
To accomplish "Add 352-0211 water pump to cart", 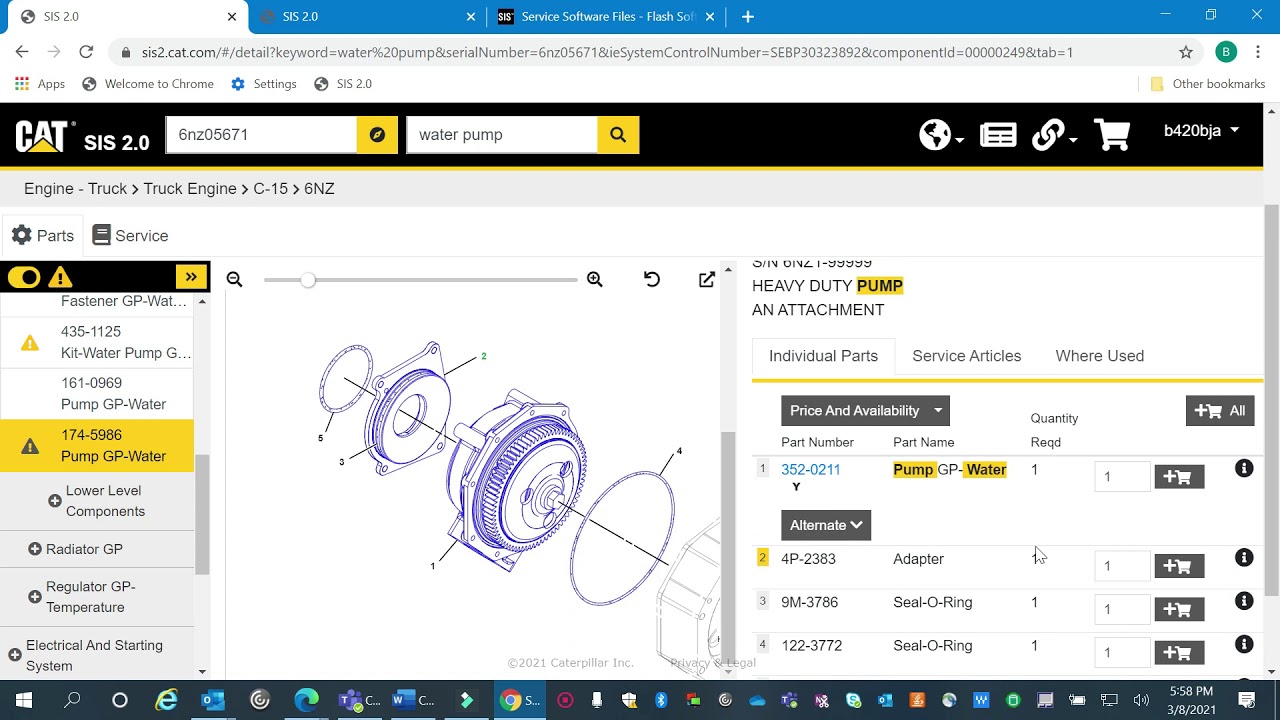I will point(1179,477).
